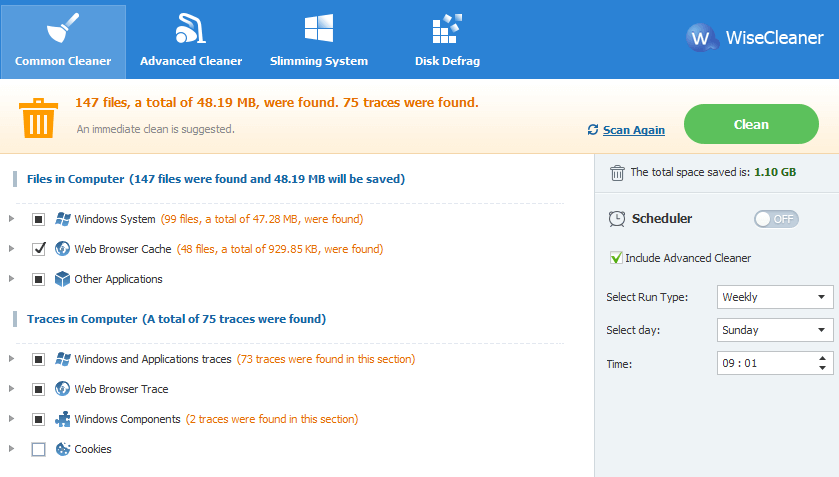The height and width of the screenshot is (477, 839).
Task: Click the Web Browser Cache globe icon
Action: 63,249
